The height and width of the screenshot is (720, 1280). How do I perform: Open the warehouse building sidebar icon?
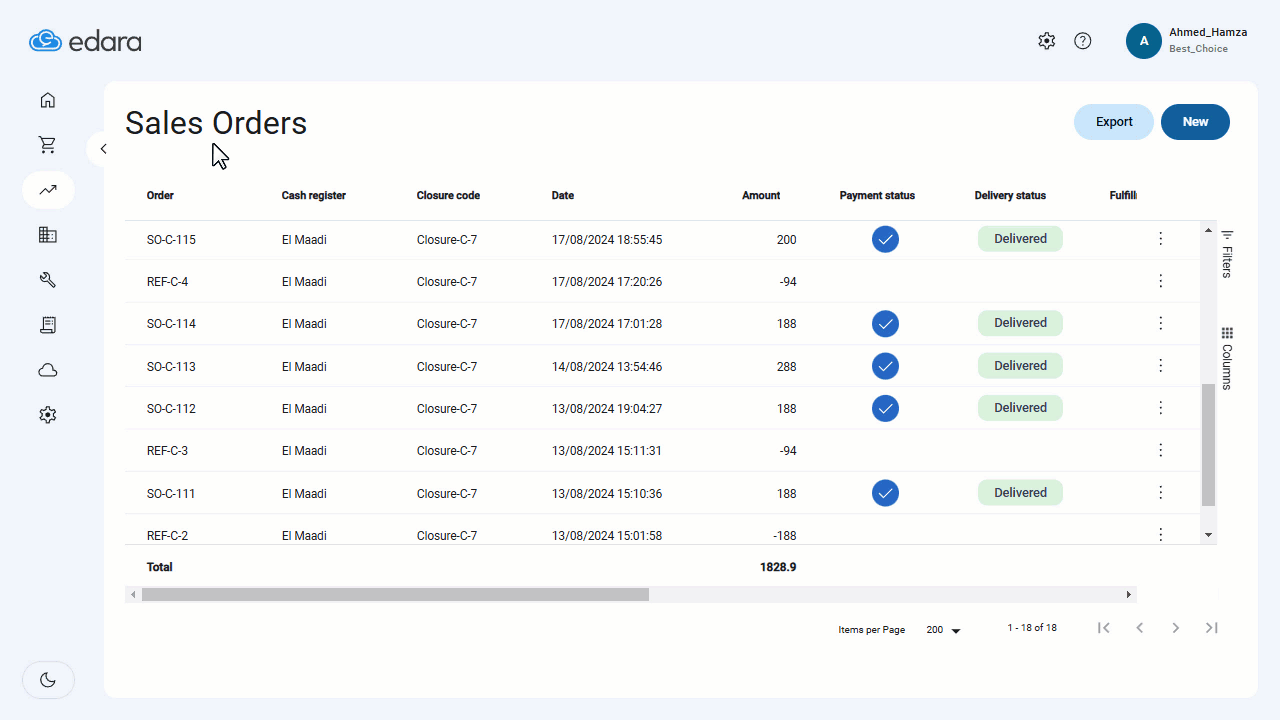48,235
